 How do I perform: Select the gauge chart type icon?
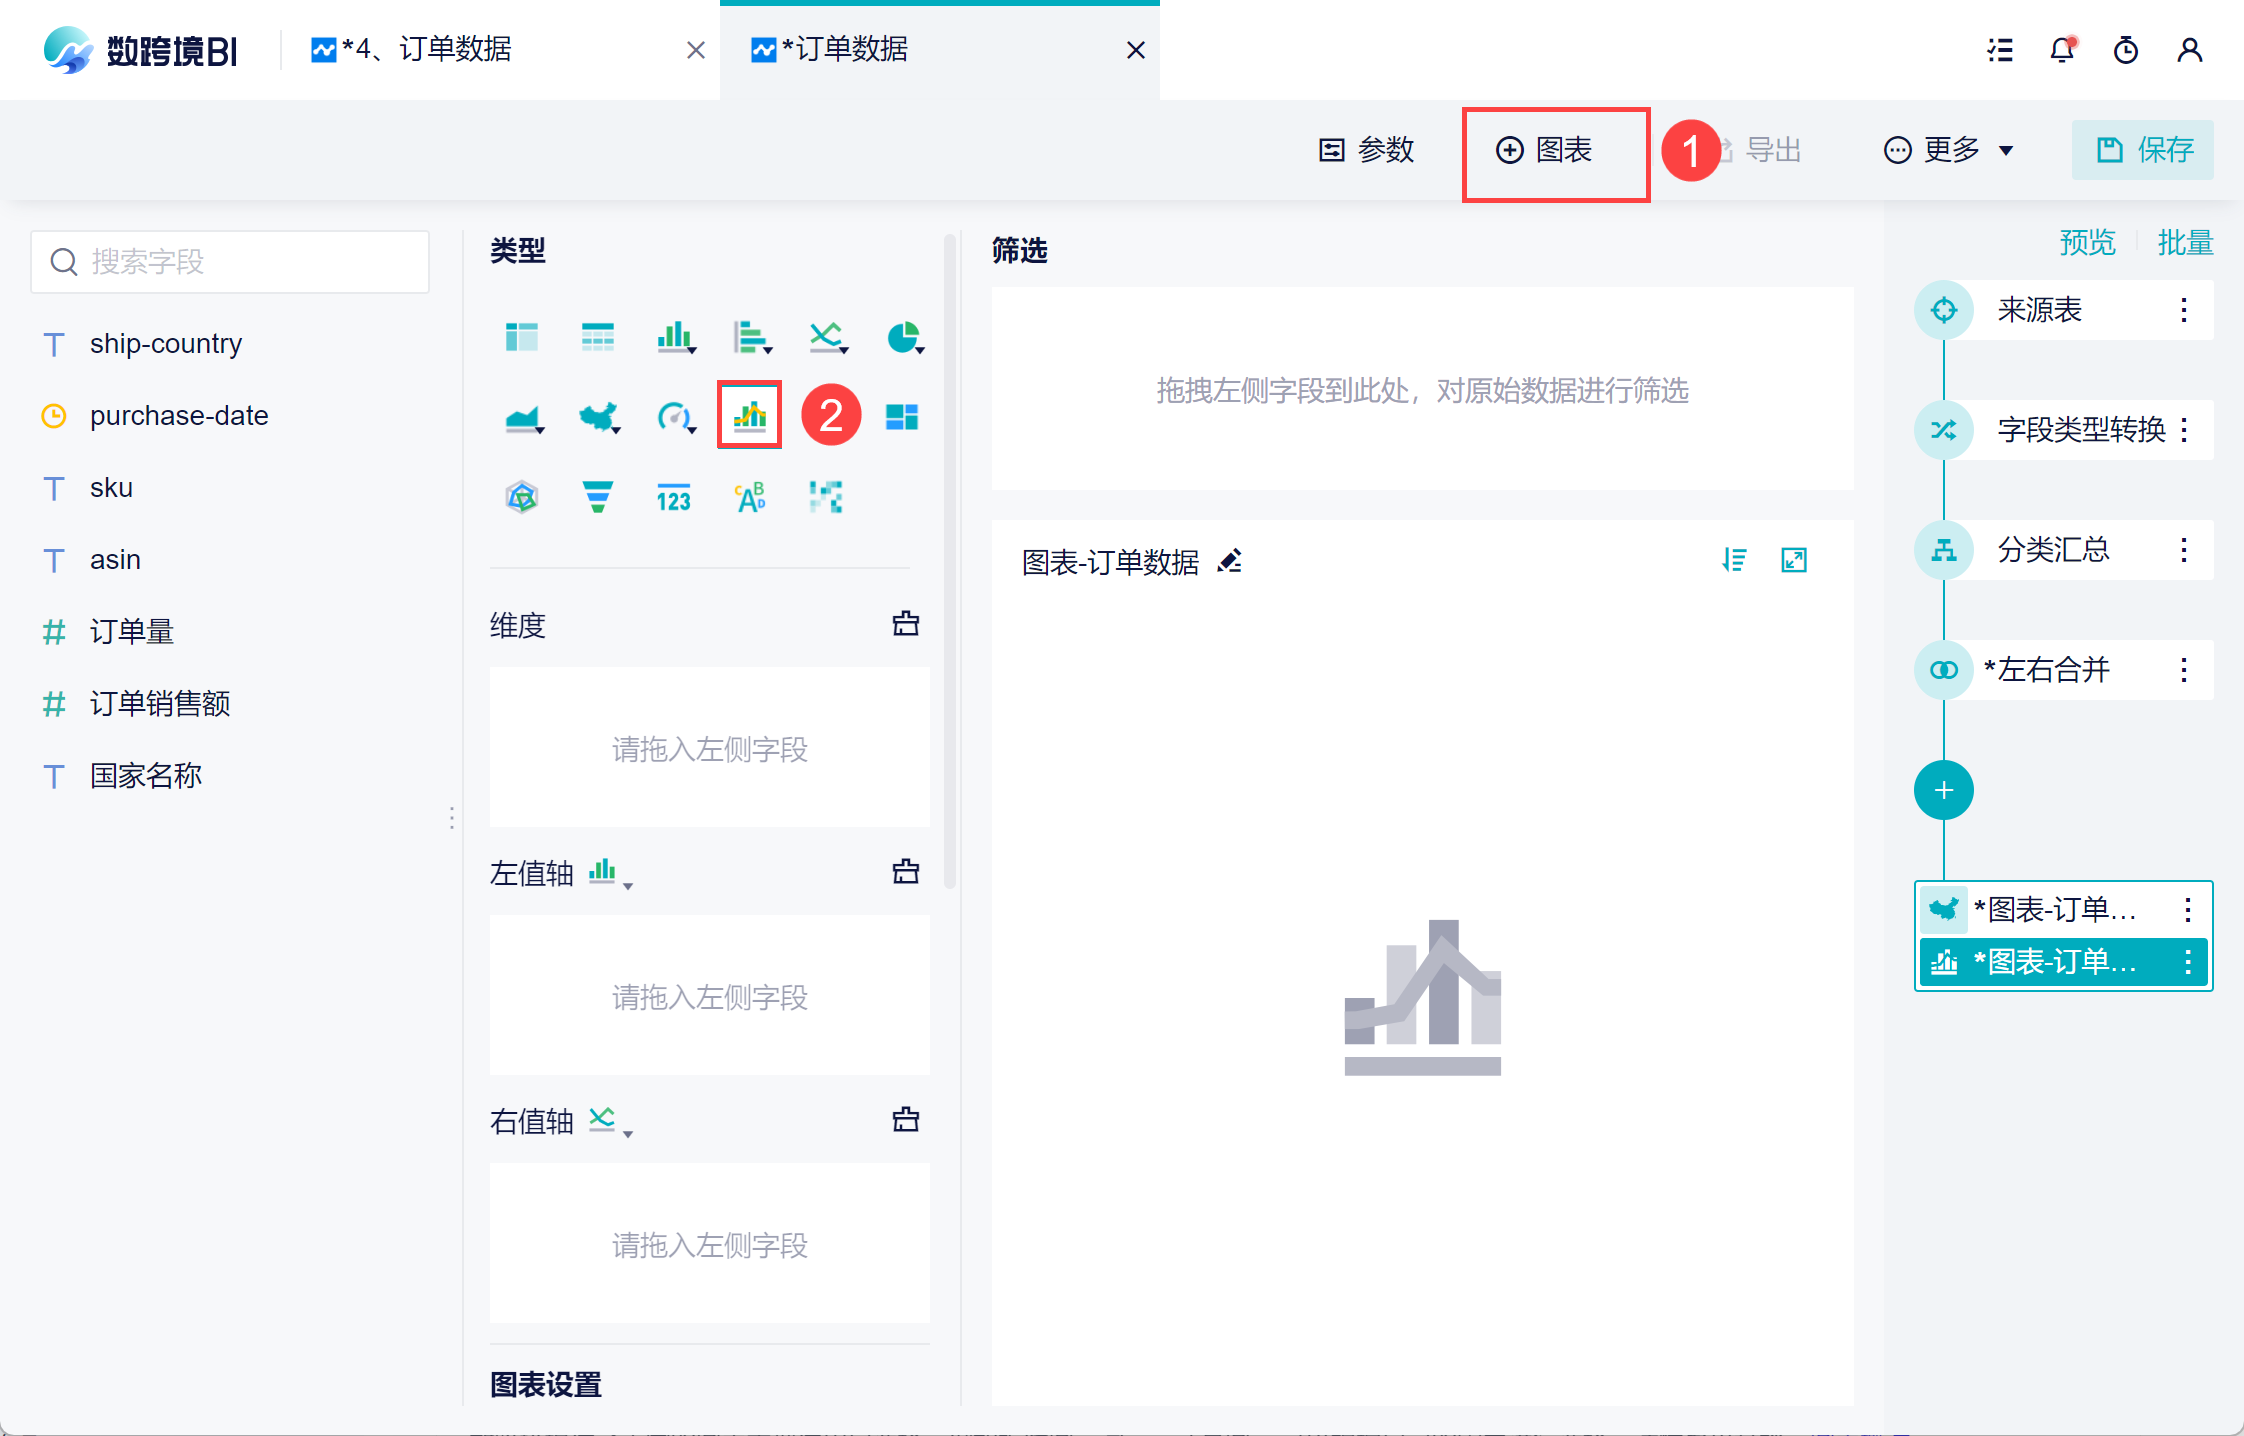click(675, 416)
